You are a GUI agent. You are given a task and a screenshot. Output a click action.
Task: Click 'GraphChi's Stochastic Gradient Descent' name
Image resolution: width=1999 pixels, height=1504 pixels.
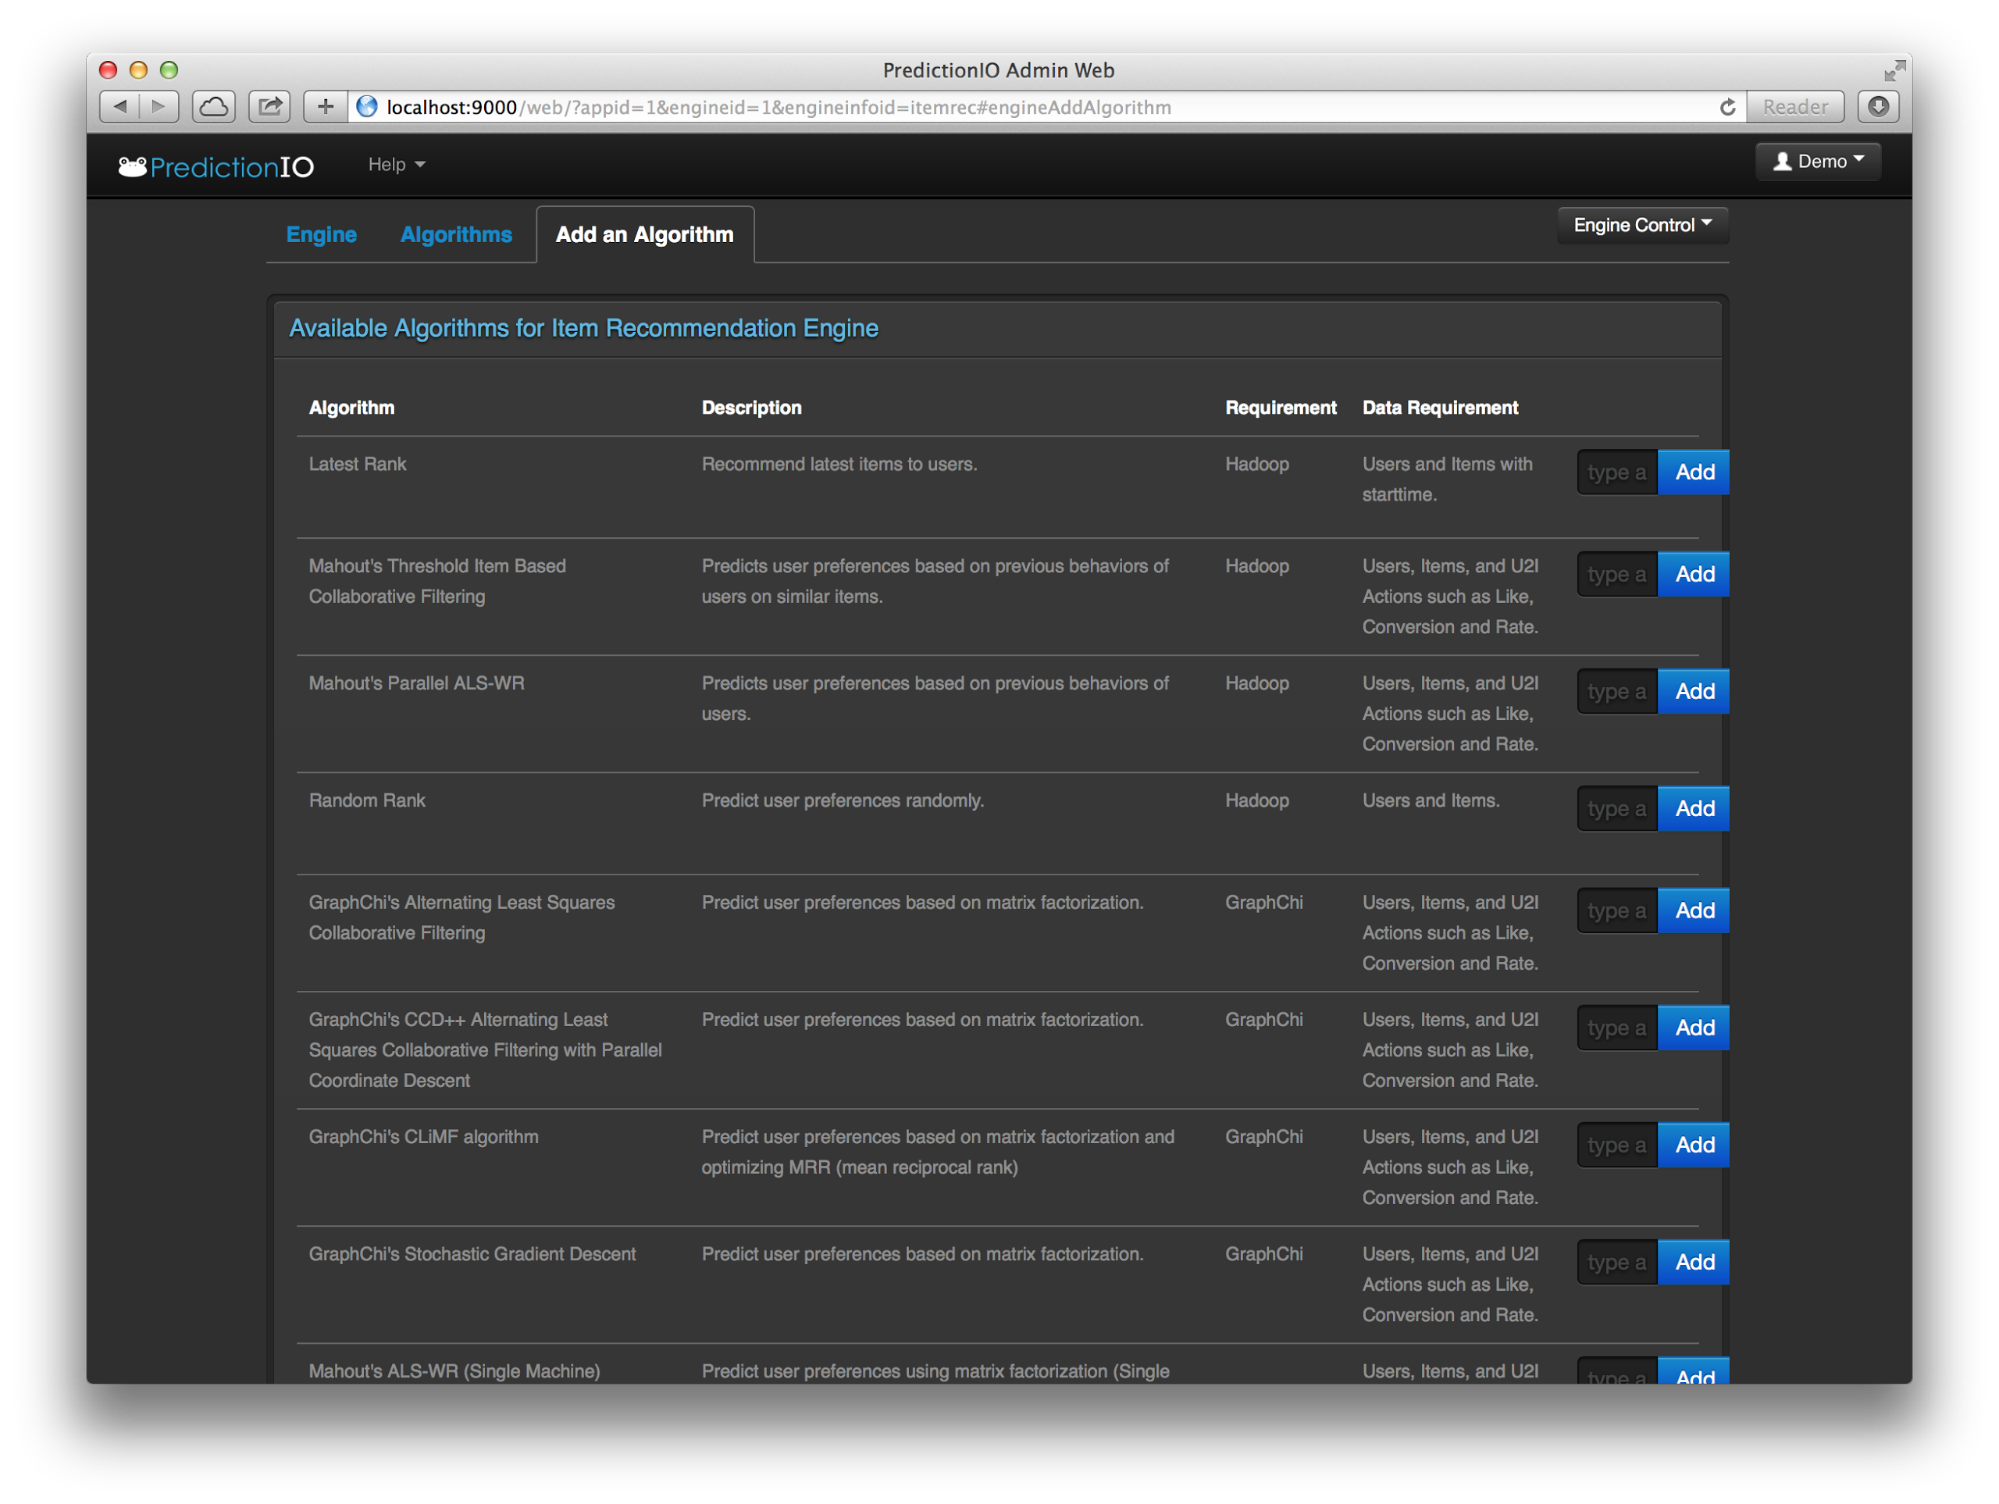pyautogui.click(x=472, y=1254)
